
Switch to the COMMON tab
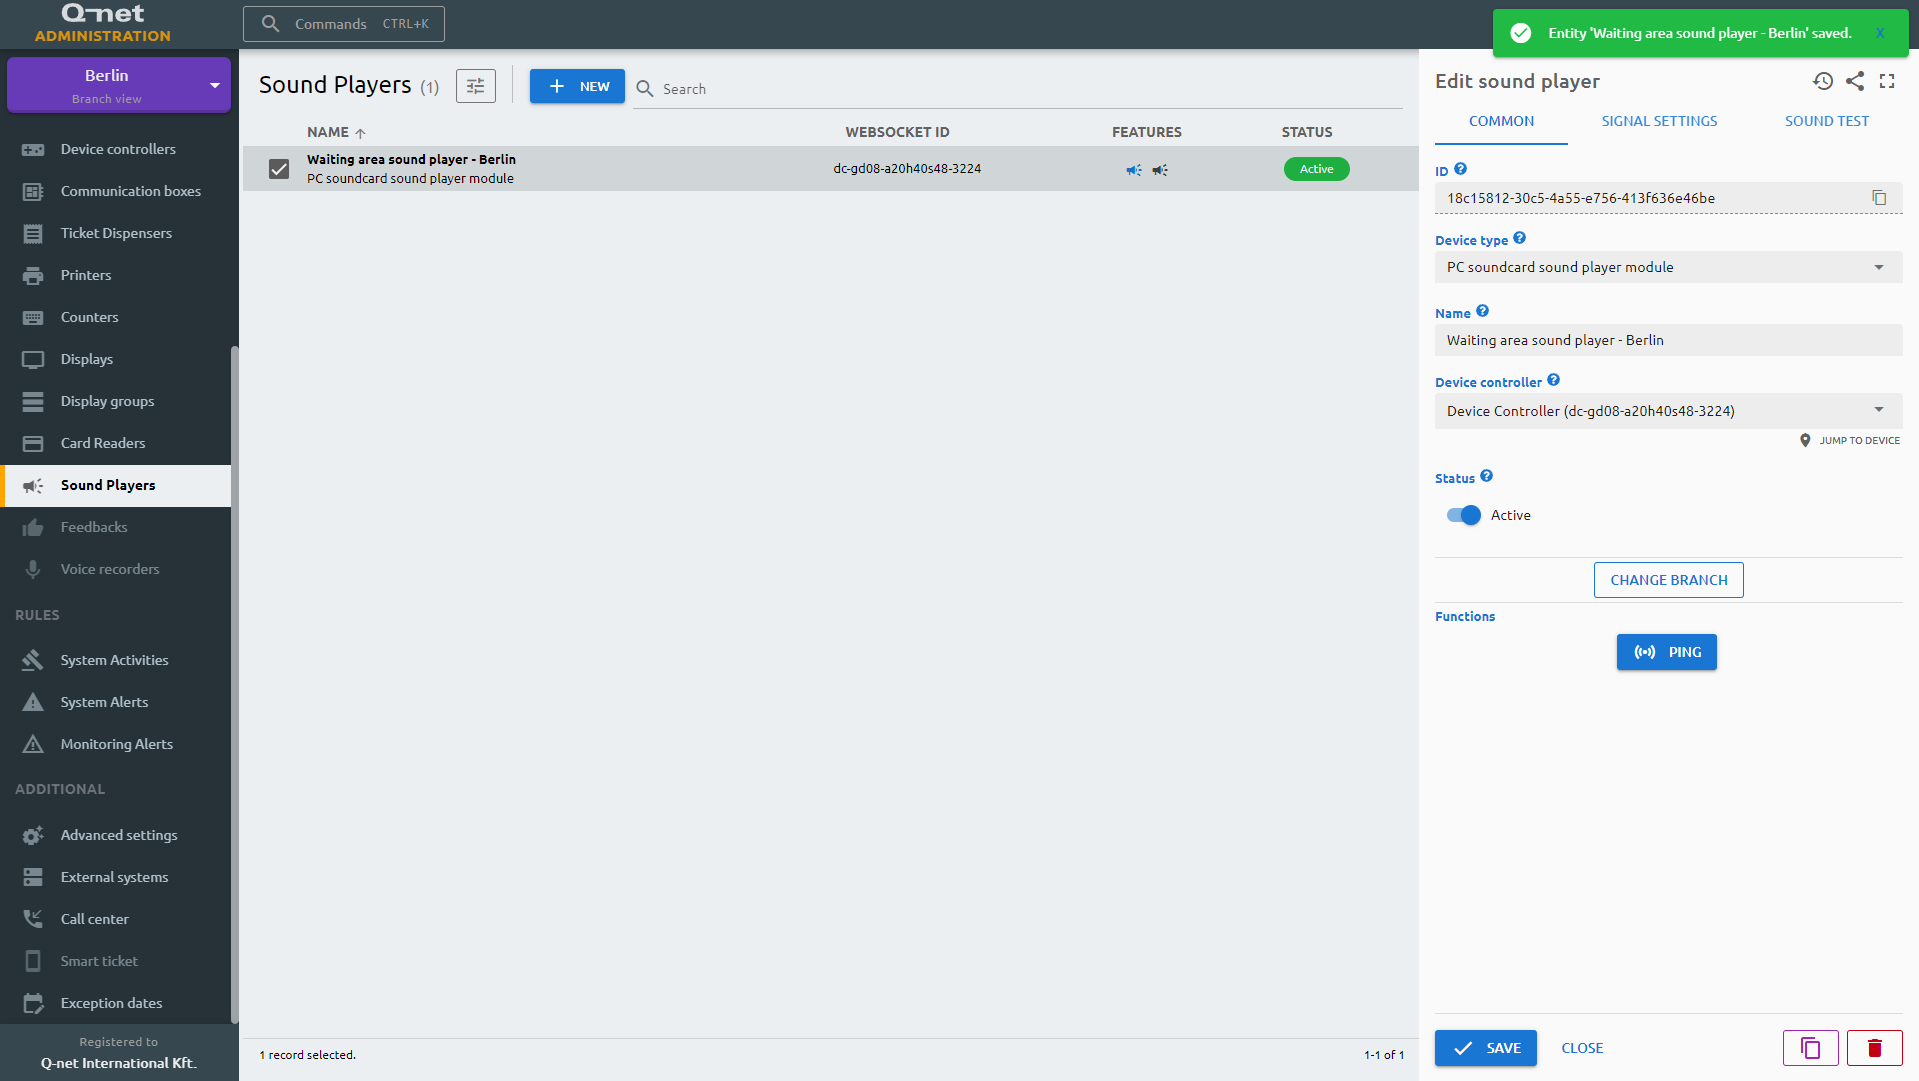point(1501,121)
